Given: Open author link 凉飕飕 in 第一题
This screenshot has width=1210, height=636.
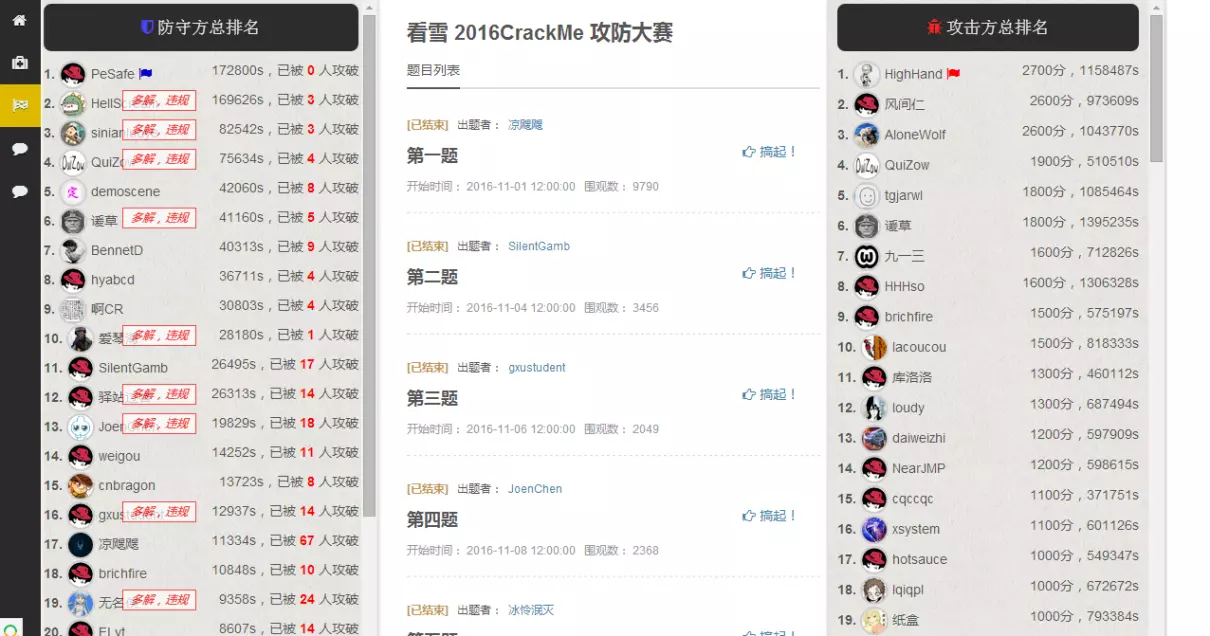Looking at the screenshot, I should (x=525, y=125).
